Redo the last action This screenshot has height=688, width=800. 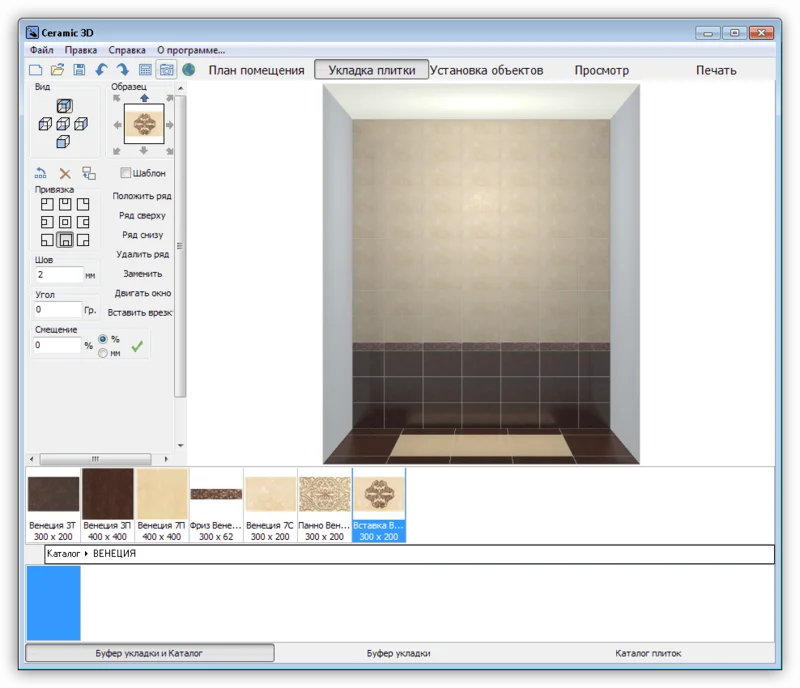[x=123, y=70]
